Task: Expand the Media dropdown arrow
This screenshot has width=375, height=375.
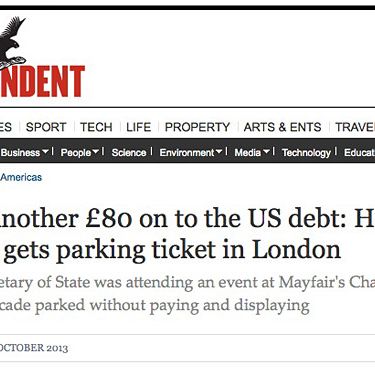Action: coord(266,152)
